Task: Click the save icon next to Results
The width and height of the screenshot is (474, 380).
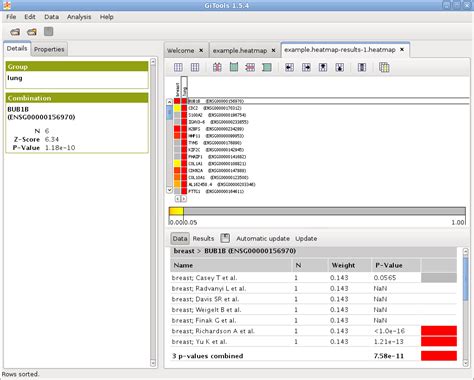Action: [225, 238]
